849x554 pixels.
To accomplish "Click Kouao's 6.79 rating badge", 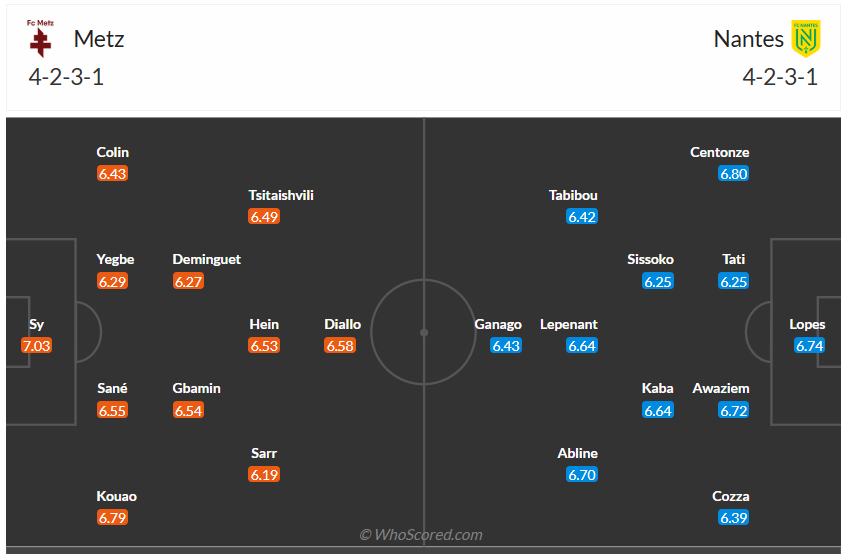I will click(x=113, y=518).
